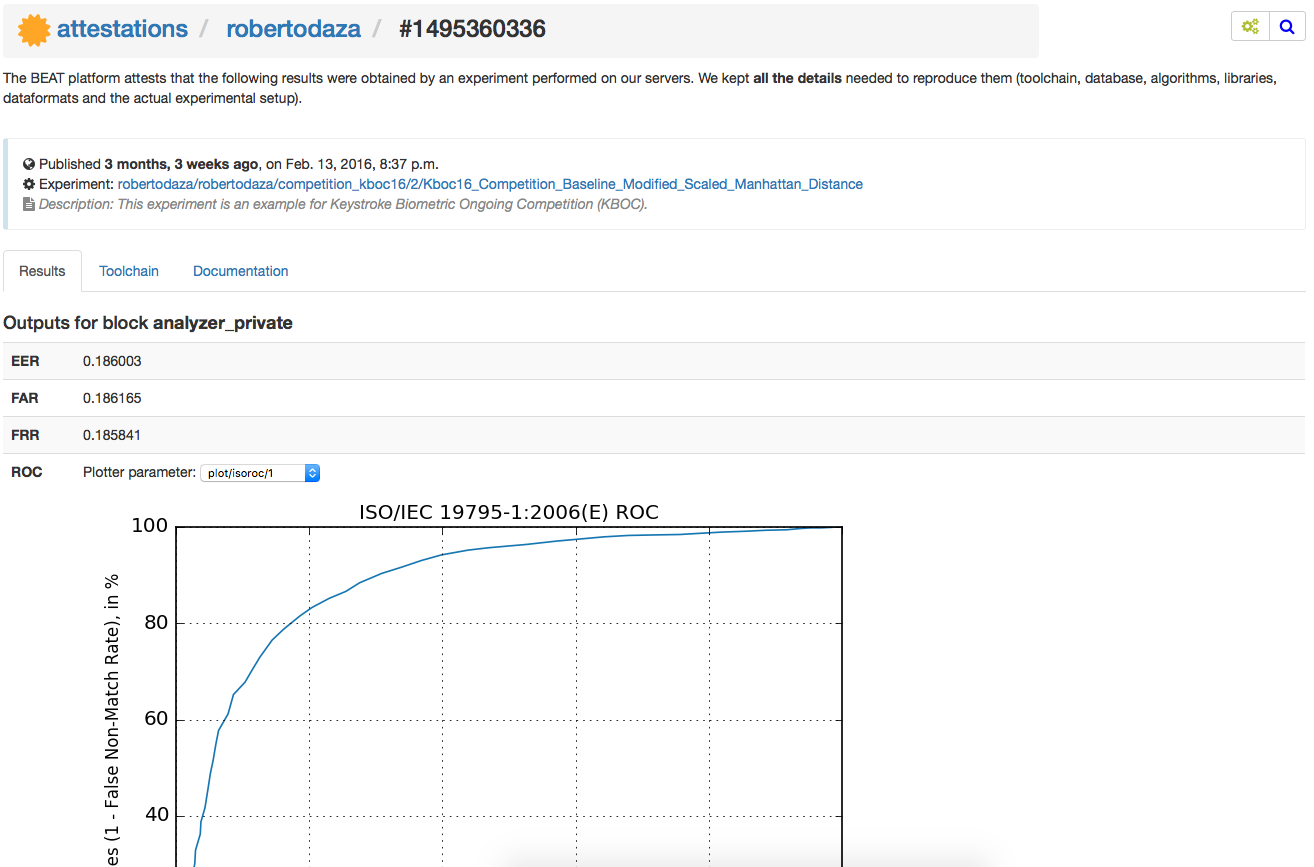Click the globe icon beside Published
This screenshot has width=1314, height=867.
click(x=29, y=164)
